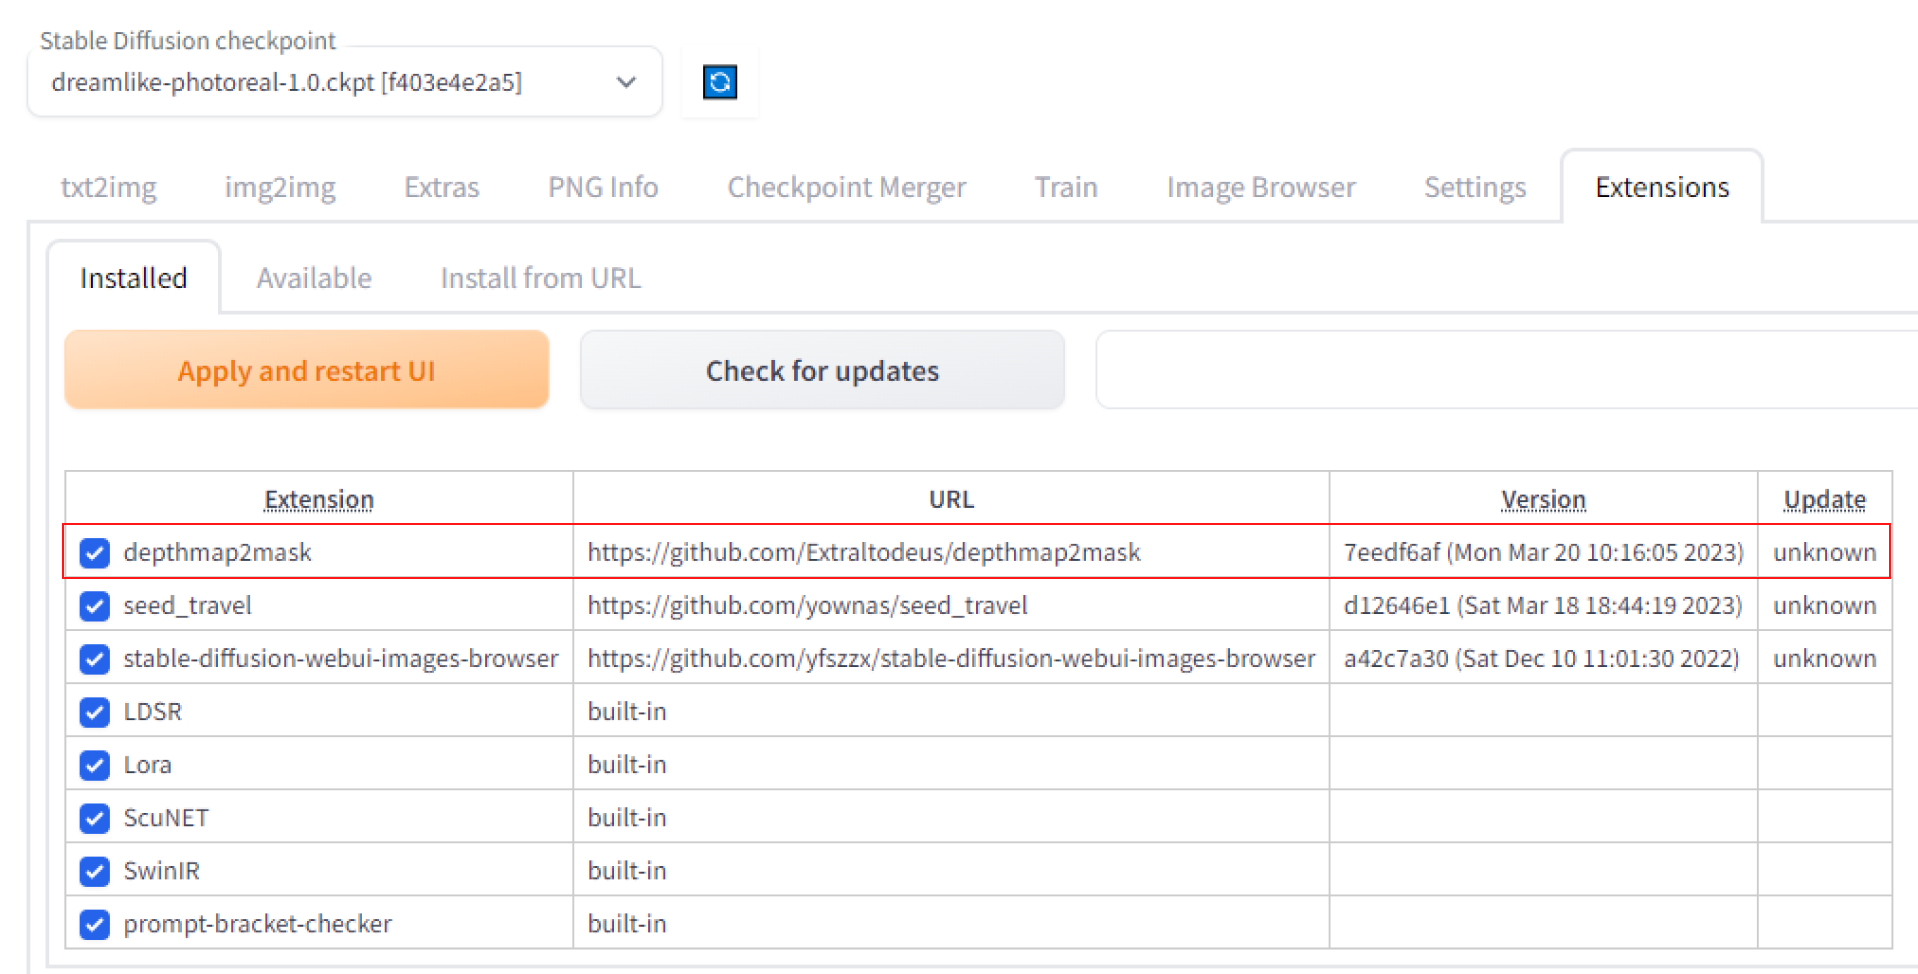The image size is (1918, 974).
Task: Open the Stable Diffusion checkpoint dropdown
Action: click(x=344, y=82)
